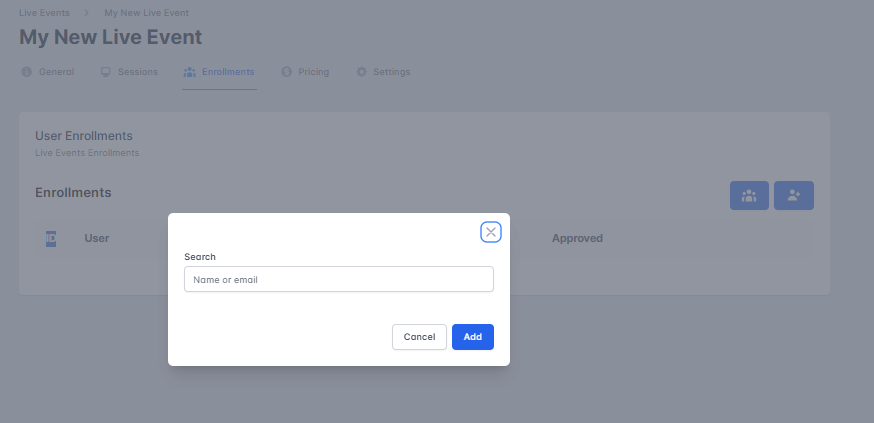The image size is (874, 423).
Task: Click the monitor icon beside Sessions
Action: pos(106,72)
